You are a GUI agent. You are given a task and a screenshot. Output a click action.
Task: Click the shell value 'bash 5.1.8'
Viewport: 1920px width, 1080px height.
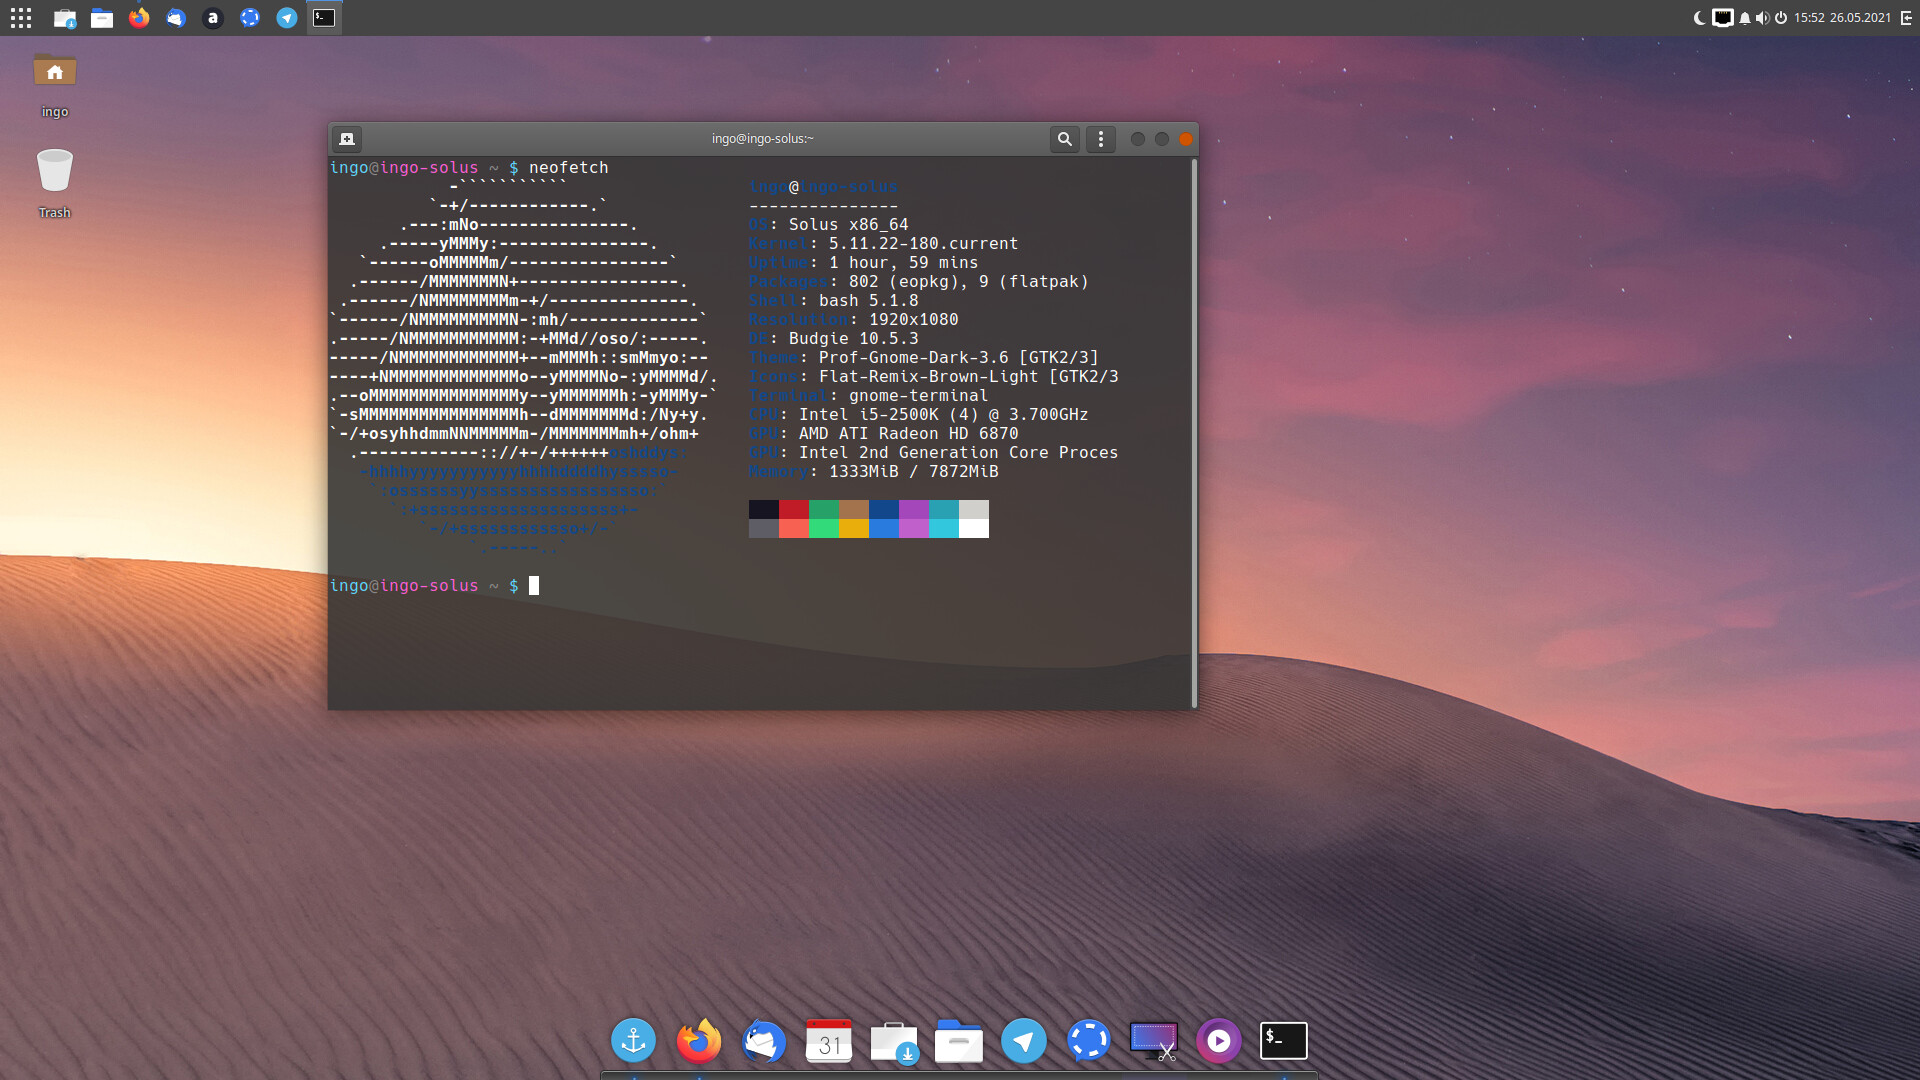[869, 300]
